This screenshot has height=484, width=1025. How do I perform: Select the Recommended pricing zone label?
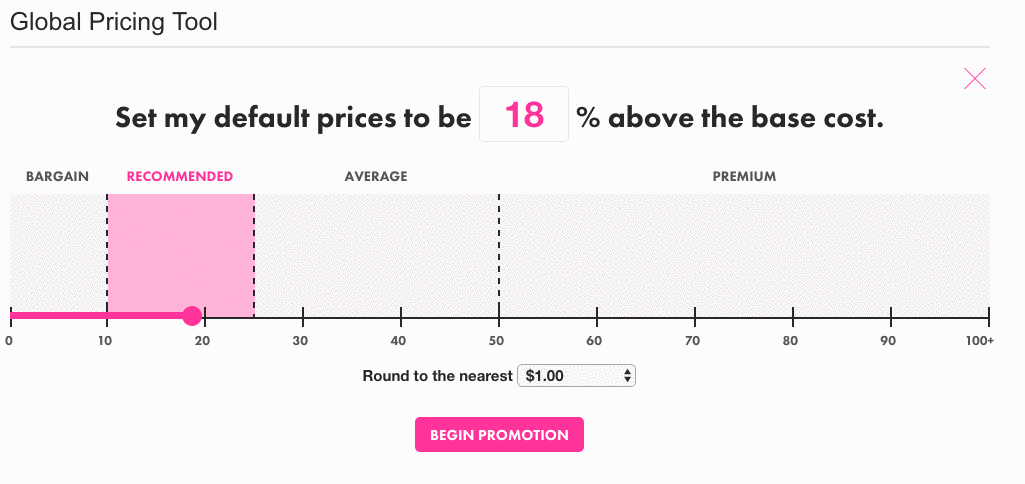click(x=180, y=177)
